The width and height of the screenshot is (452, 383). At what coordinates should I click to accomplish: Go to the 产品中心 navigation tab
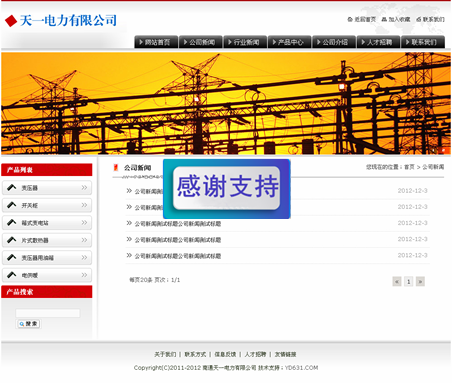[x=289, y=42]
